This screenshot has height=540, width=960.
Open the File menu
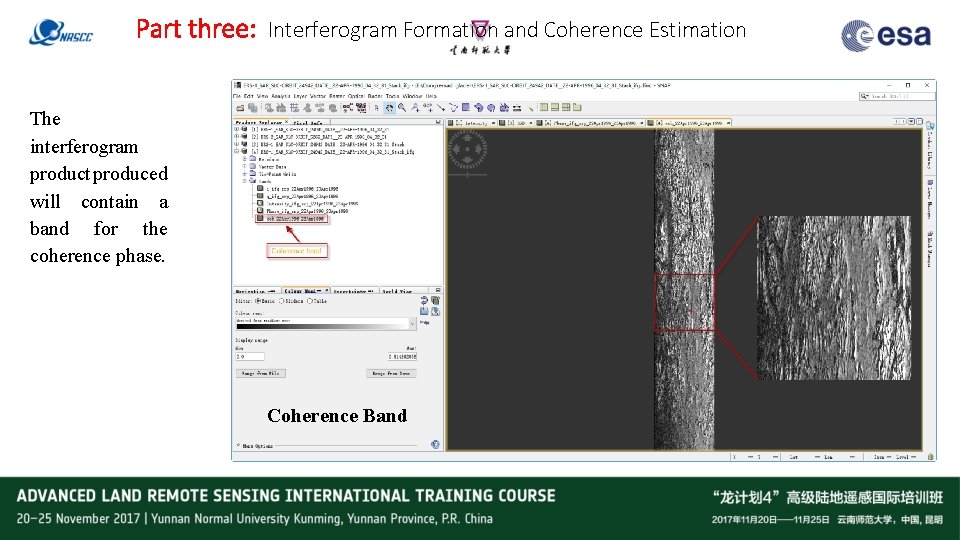[237, 96]
